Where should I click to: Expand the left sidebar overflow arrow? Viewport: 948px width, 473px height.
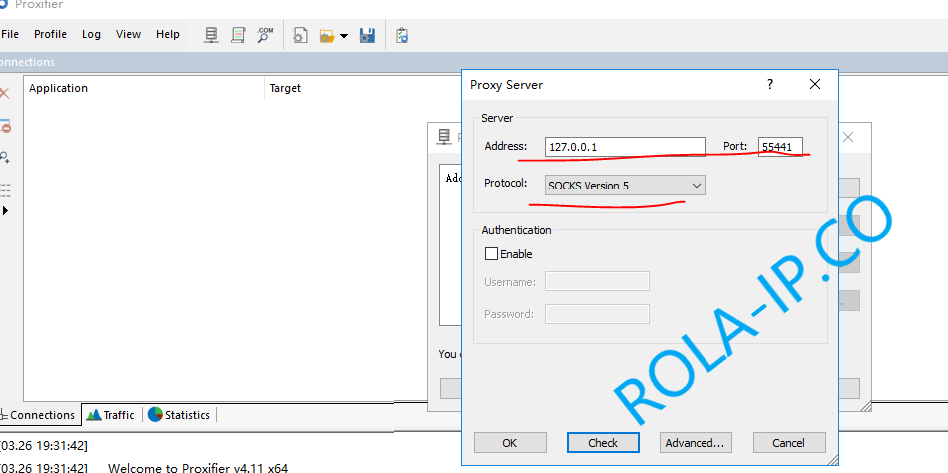pos(5,211)
